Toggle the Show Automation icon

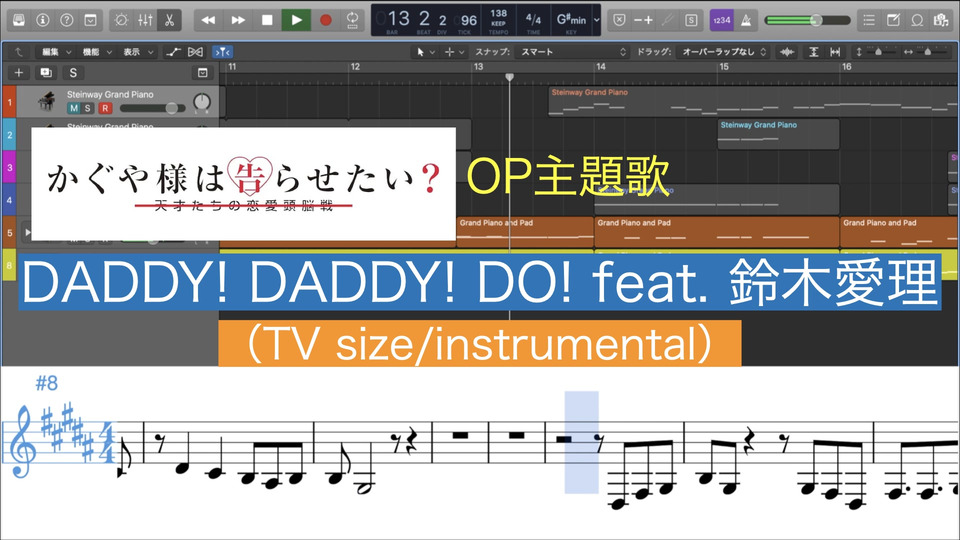[173, 52]
